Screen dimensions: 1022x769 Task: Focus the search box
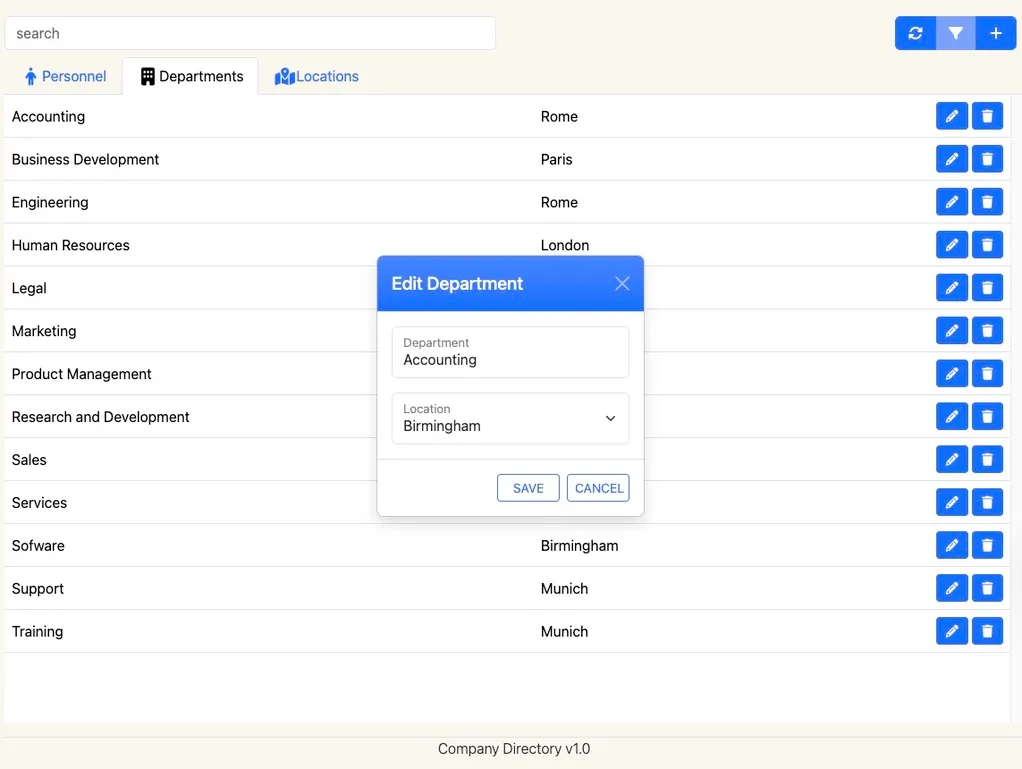(250, 33)
